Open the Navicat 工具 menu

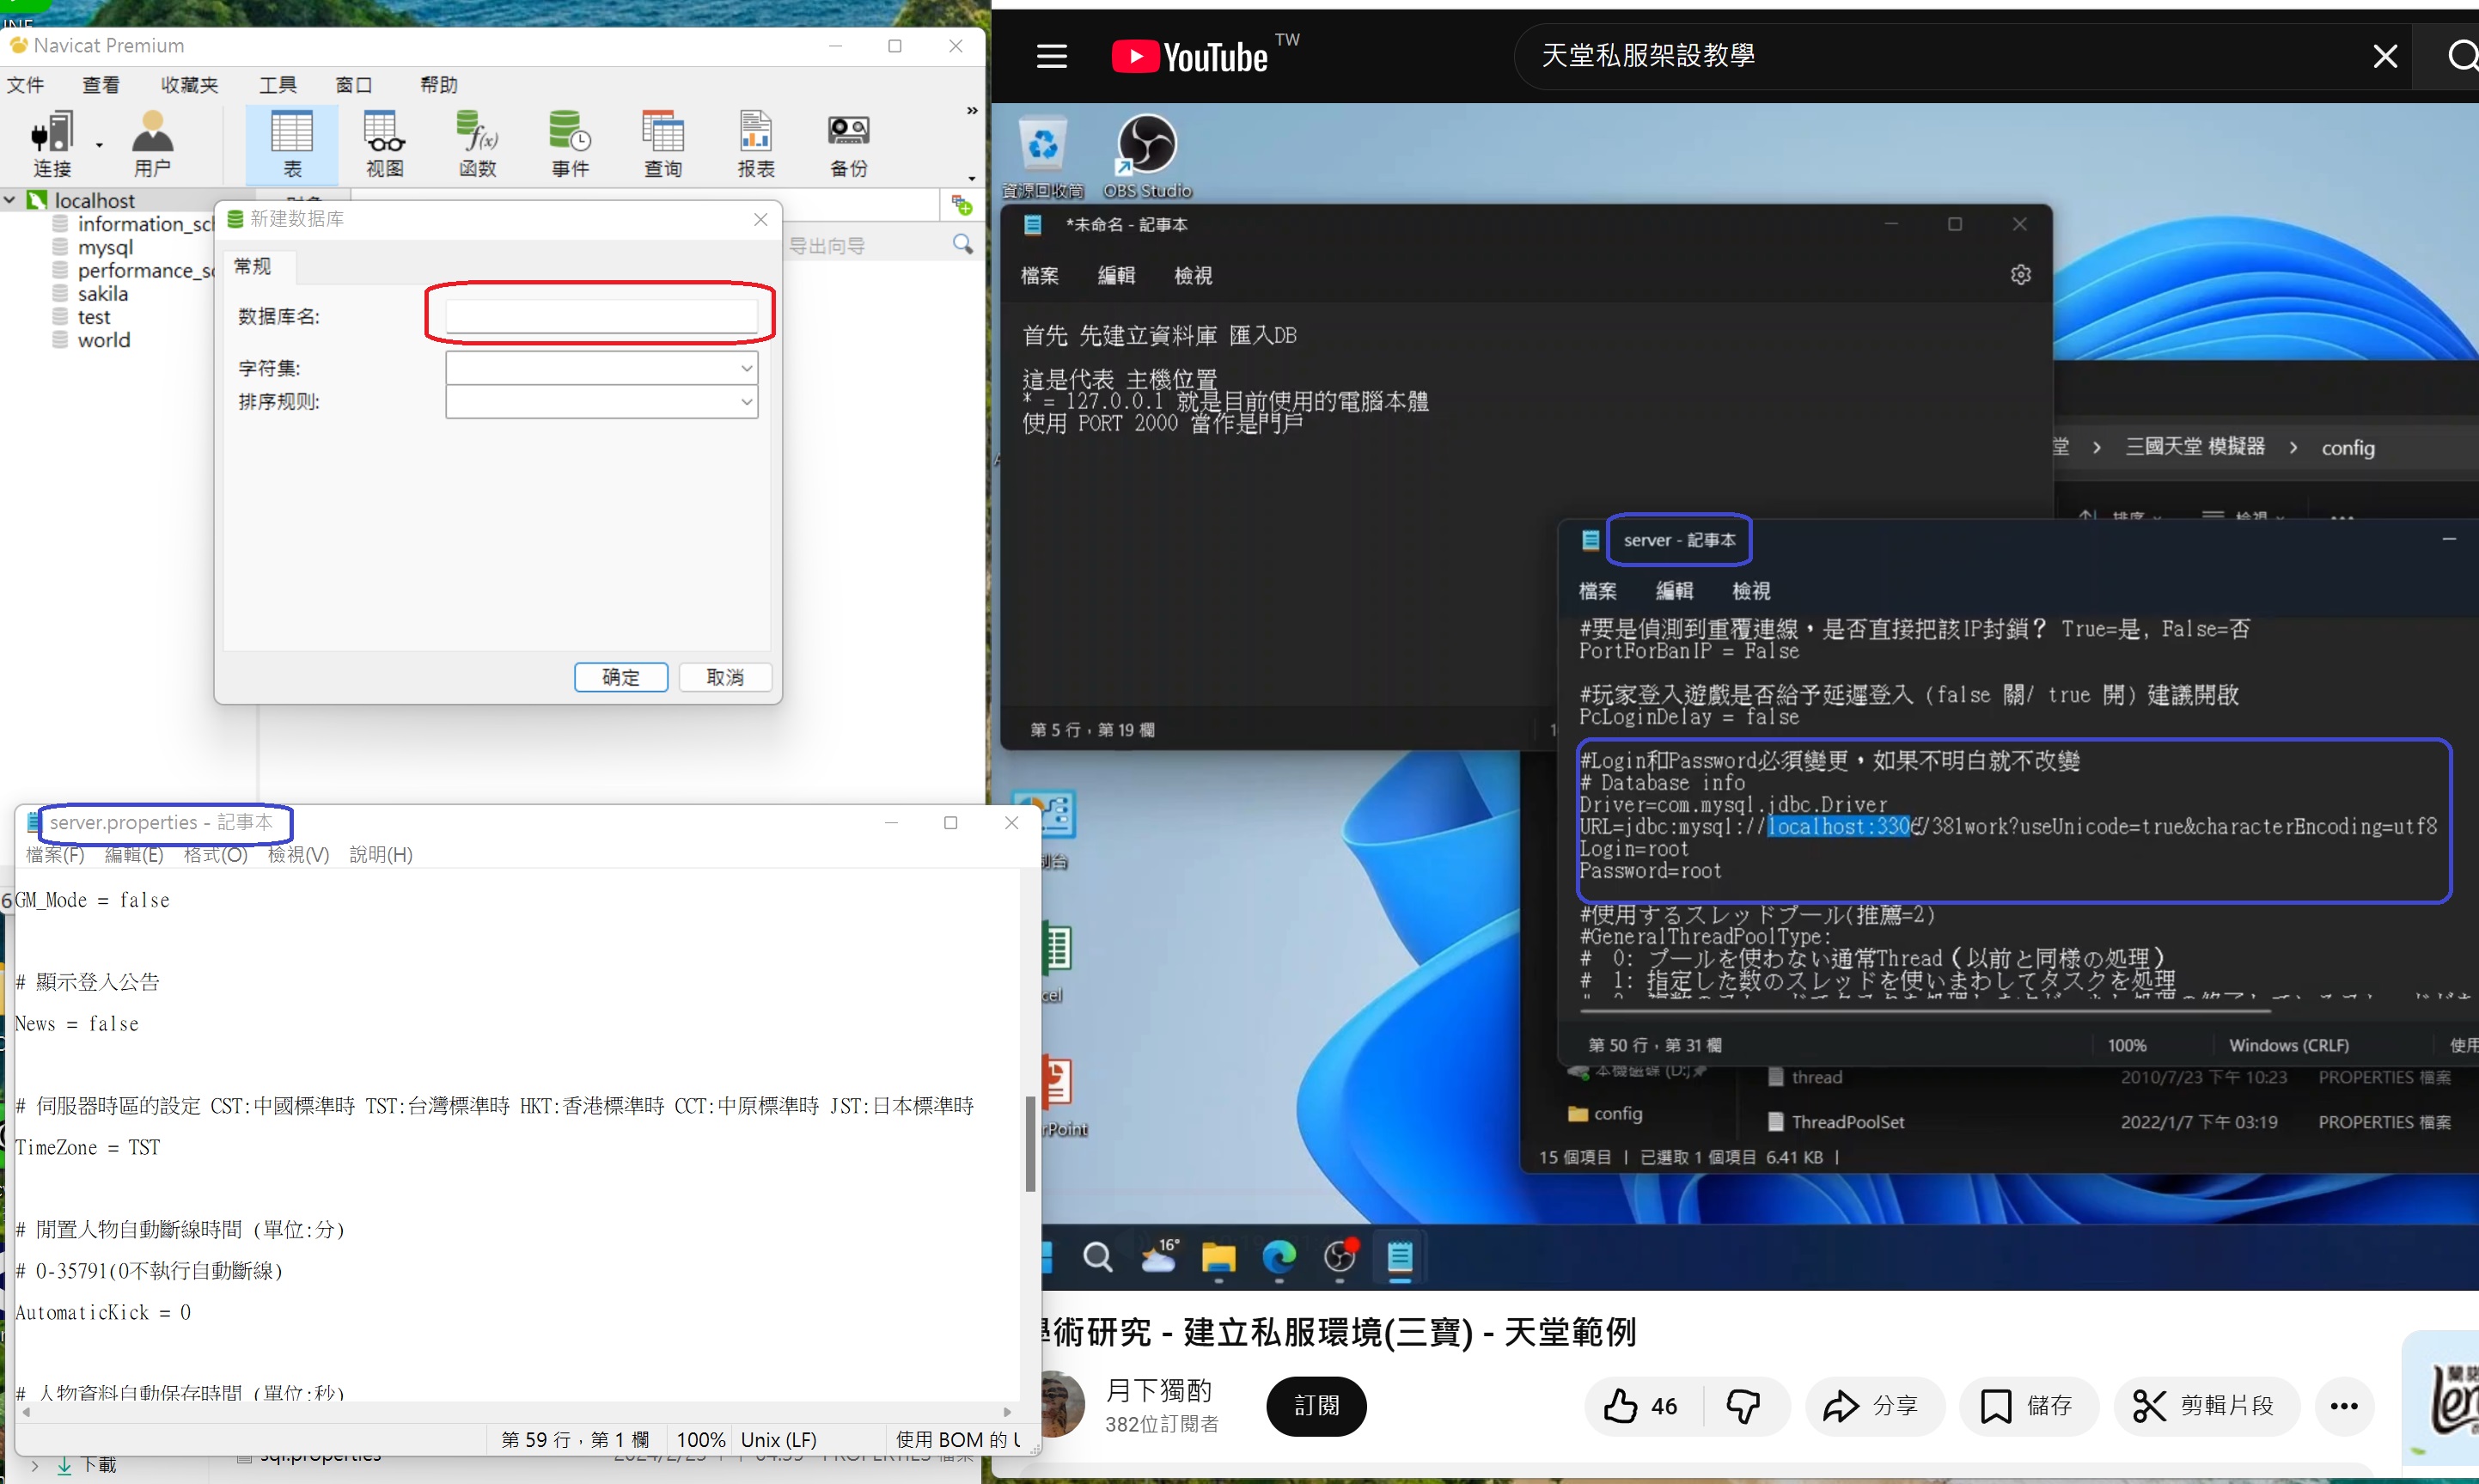(x=278, y=85)
